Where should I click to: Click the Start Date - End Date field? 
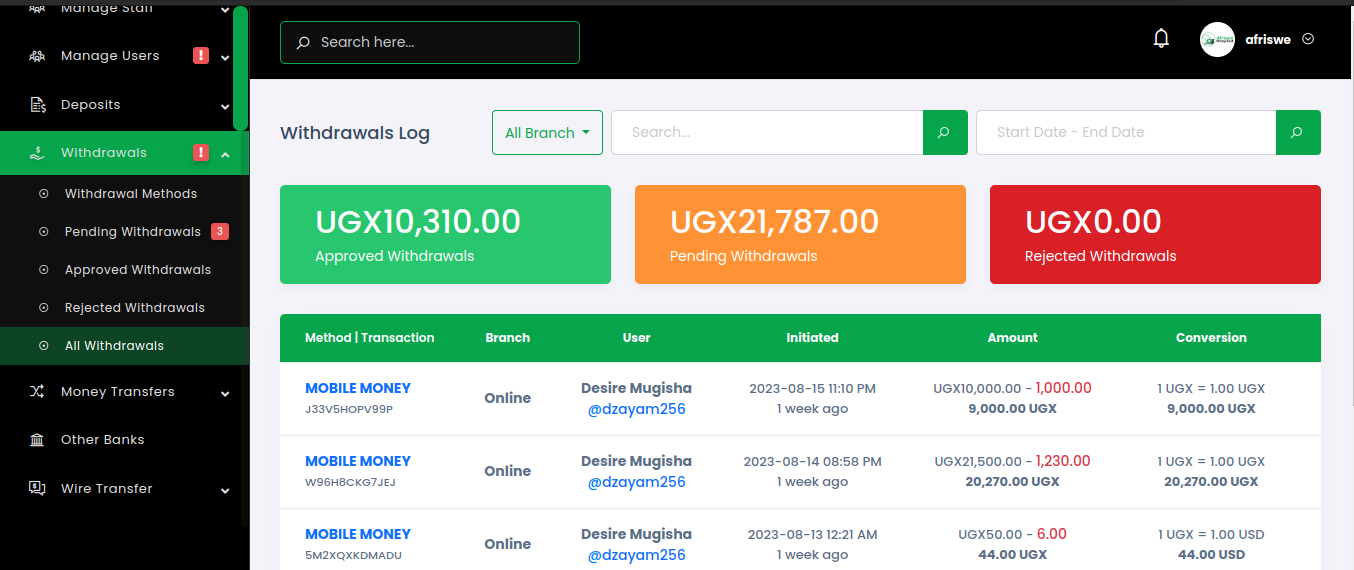(x=1126, y=132)
